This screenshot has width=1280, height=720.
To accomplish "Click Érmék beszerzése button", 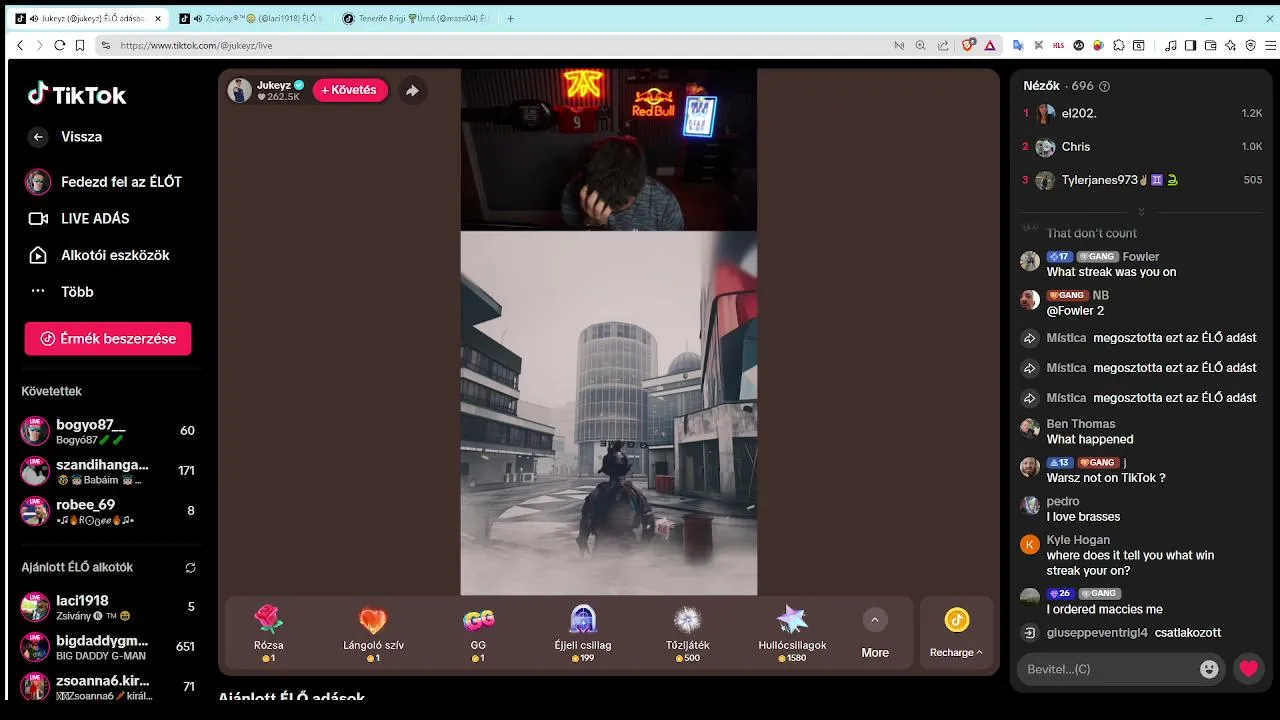I will (x=108, y=339).
